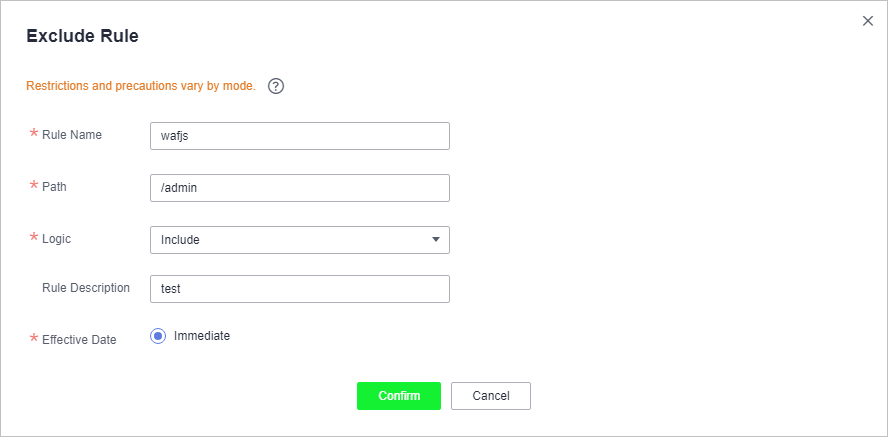
Task: Cancel the exclude rule dialog
Action: coord(491,396)
